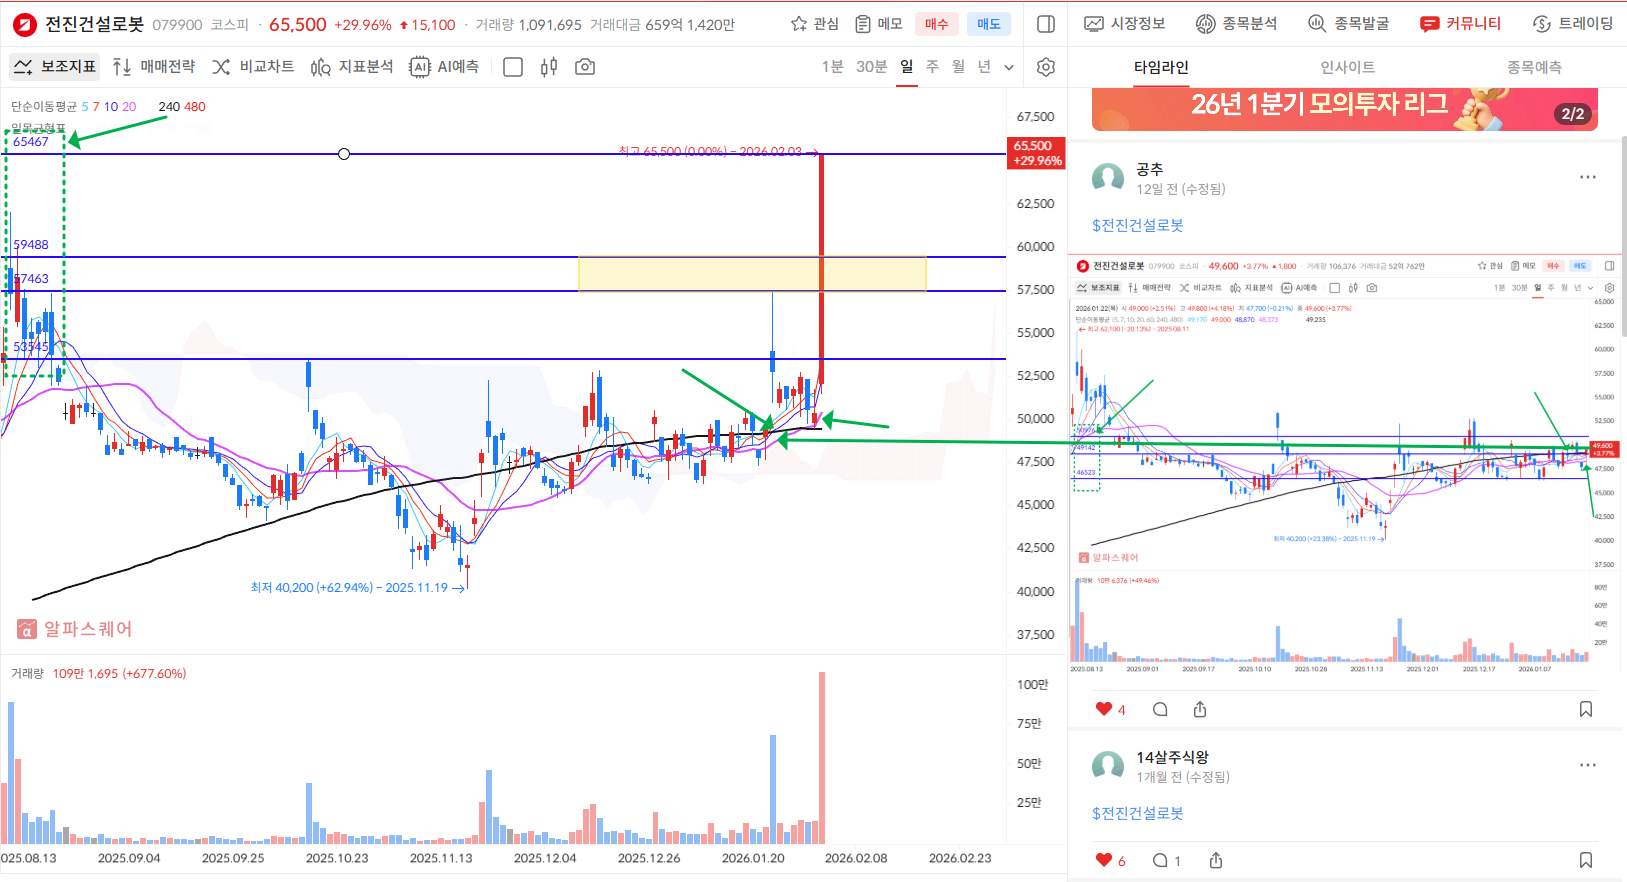1627x882 pixels.
Task: Switch to the 종목예측 tab
Action: [1534, 67]
